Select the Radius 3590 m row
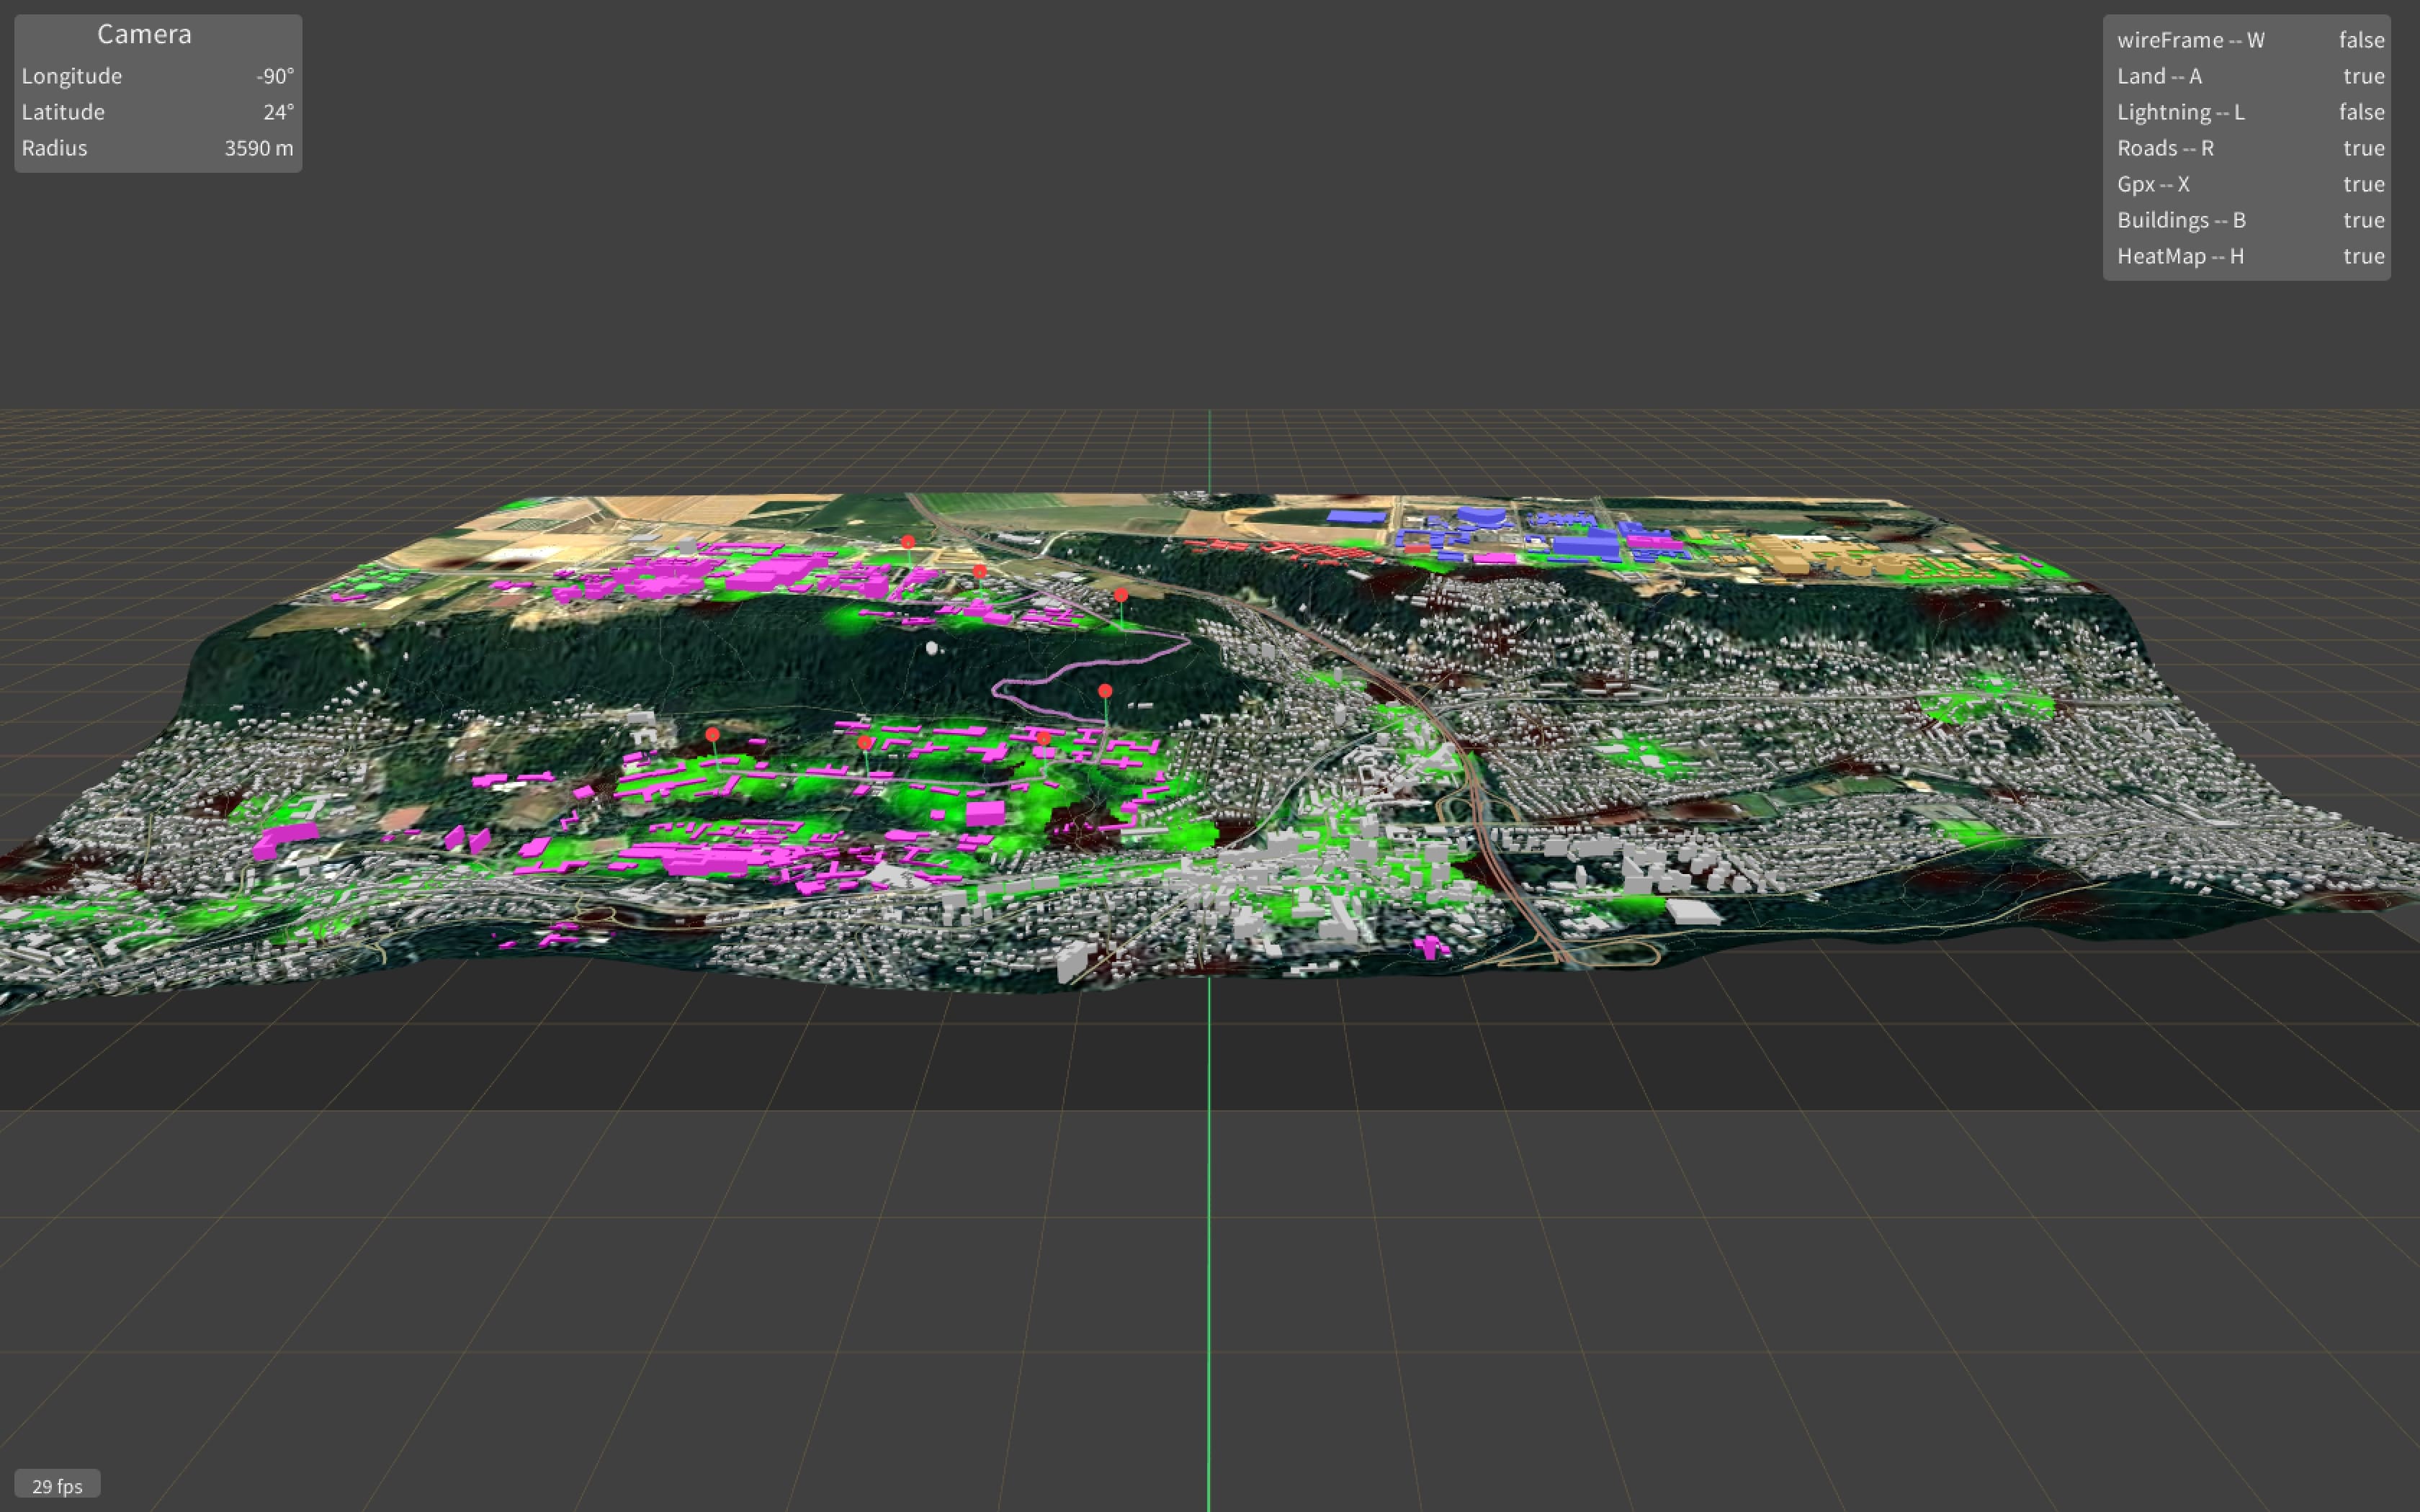 point(158,148)
